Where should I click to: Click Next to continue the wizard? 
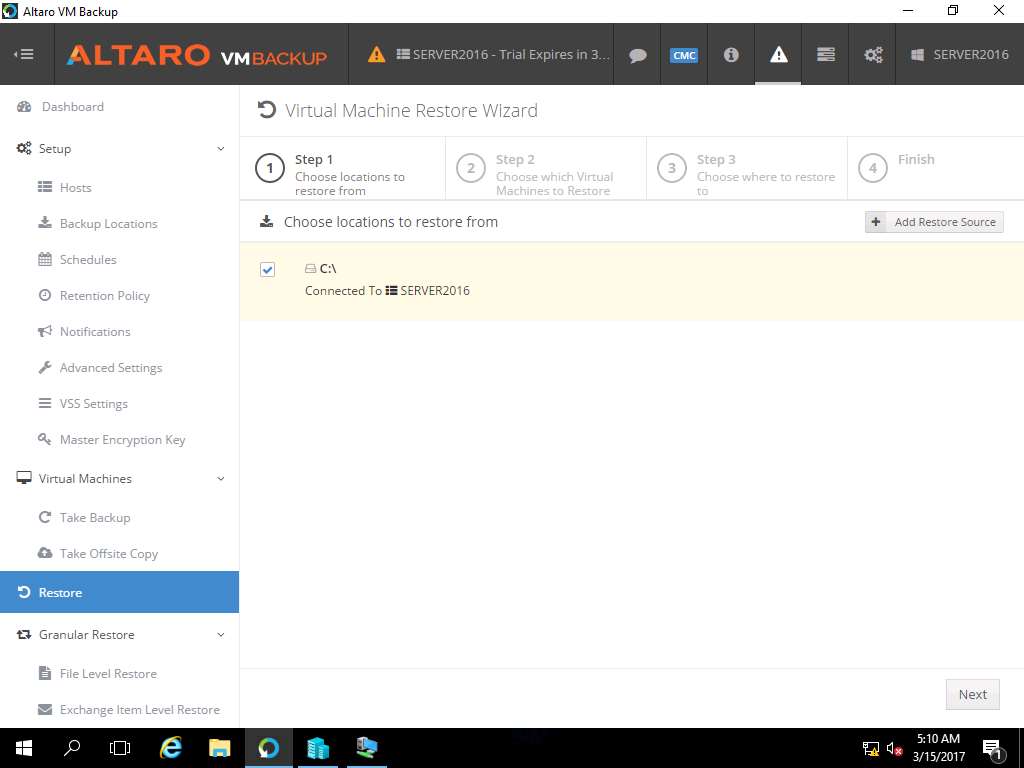coord(972,694)
